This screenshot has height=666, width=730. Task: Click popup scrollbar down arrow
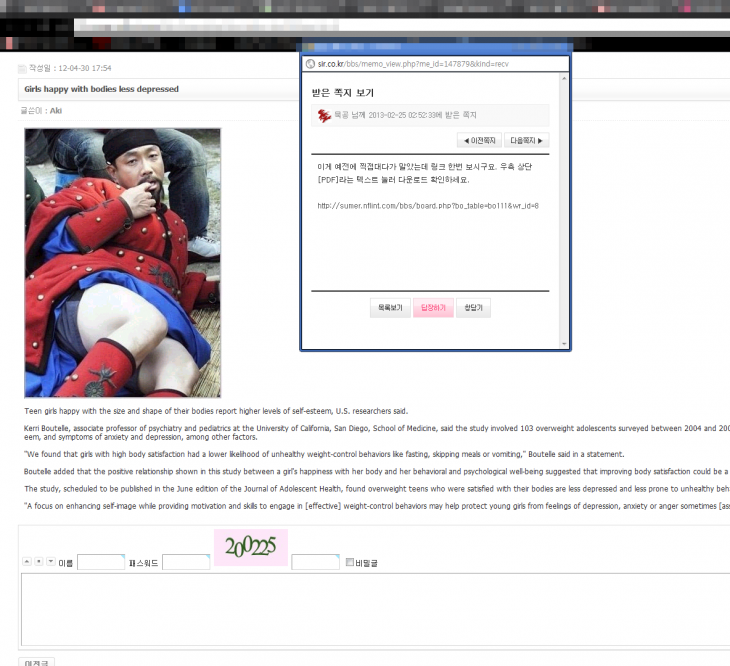click(x=564, y=344)
